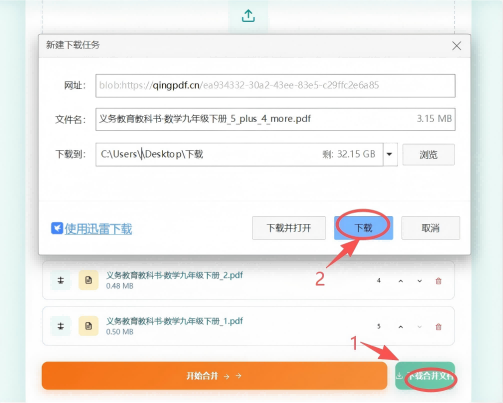Click the 网址 URL input field
This screenshot has width=503, height=403.
coord(275,86)
